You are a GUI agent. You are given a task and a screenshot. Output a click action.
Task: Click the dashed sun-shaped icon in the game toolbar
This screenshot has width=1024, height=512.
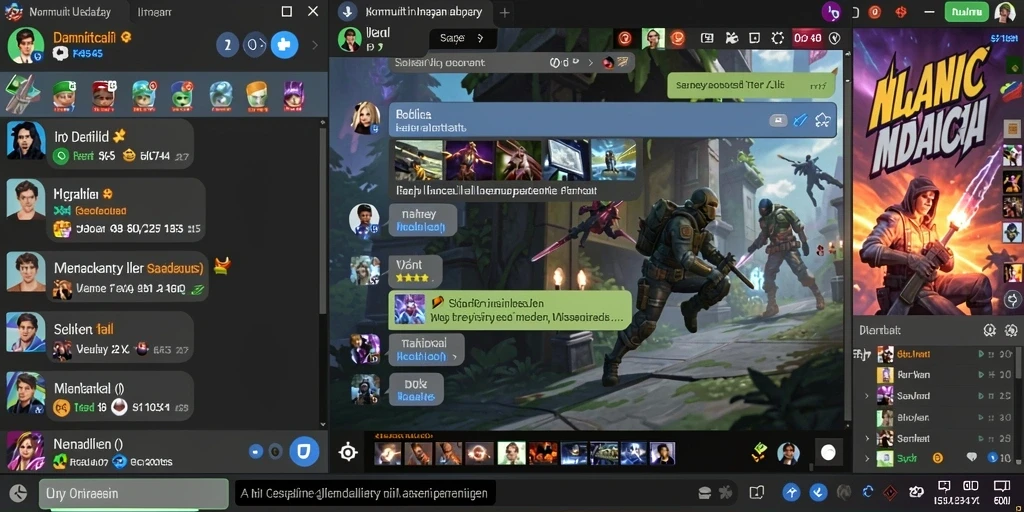777,39
